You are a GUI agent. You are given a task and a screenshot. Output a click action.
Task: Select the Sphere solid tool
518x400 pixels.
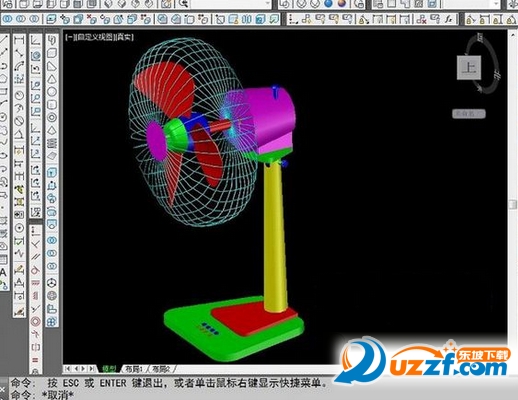(x=52, y=92)
